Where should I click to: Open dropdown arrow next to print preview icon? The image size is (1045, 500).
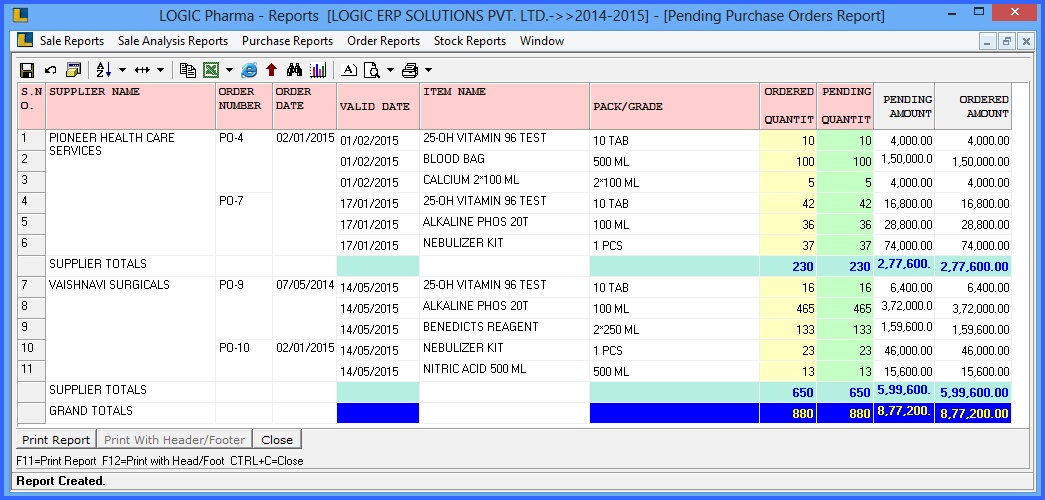(391, 69)
